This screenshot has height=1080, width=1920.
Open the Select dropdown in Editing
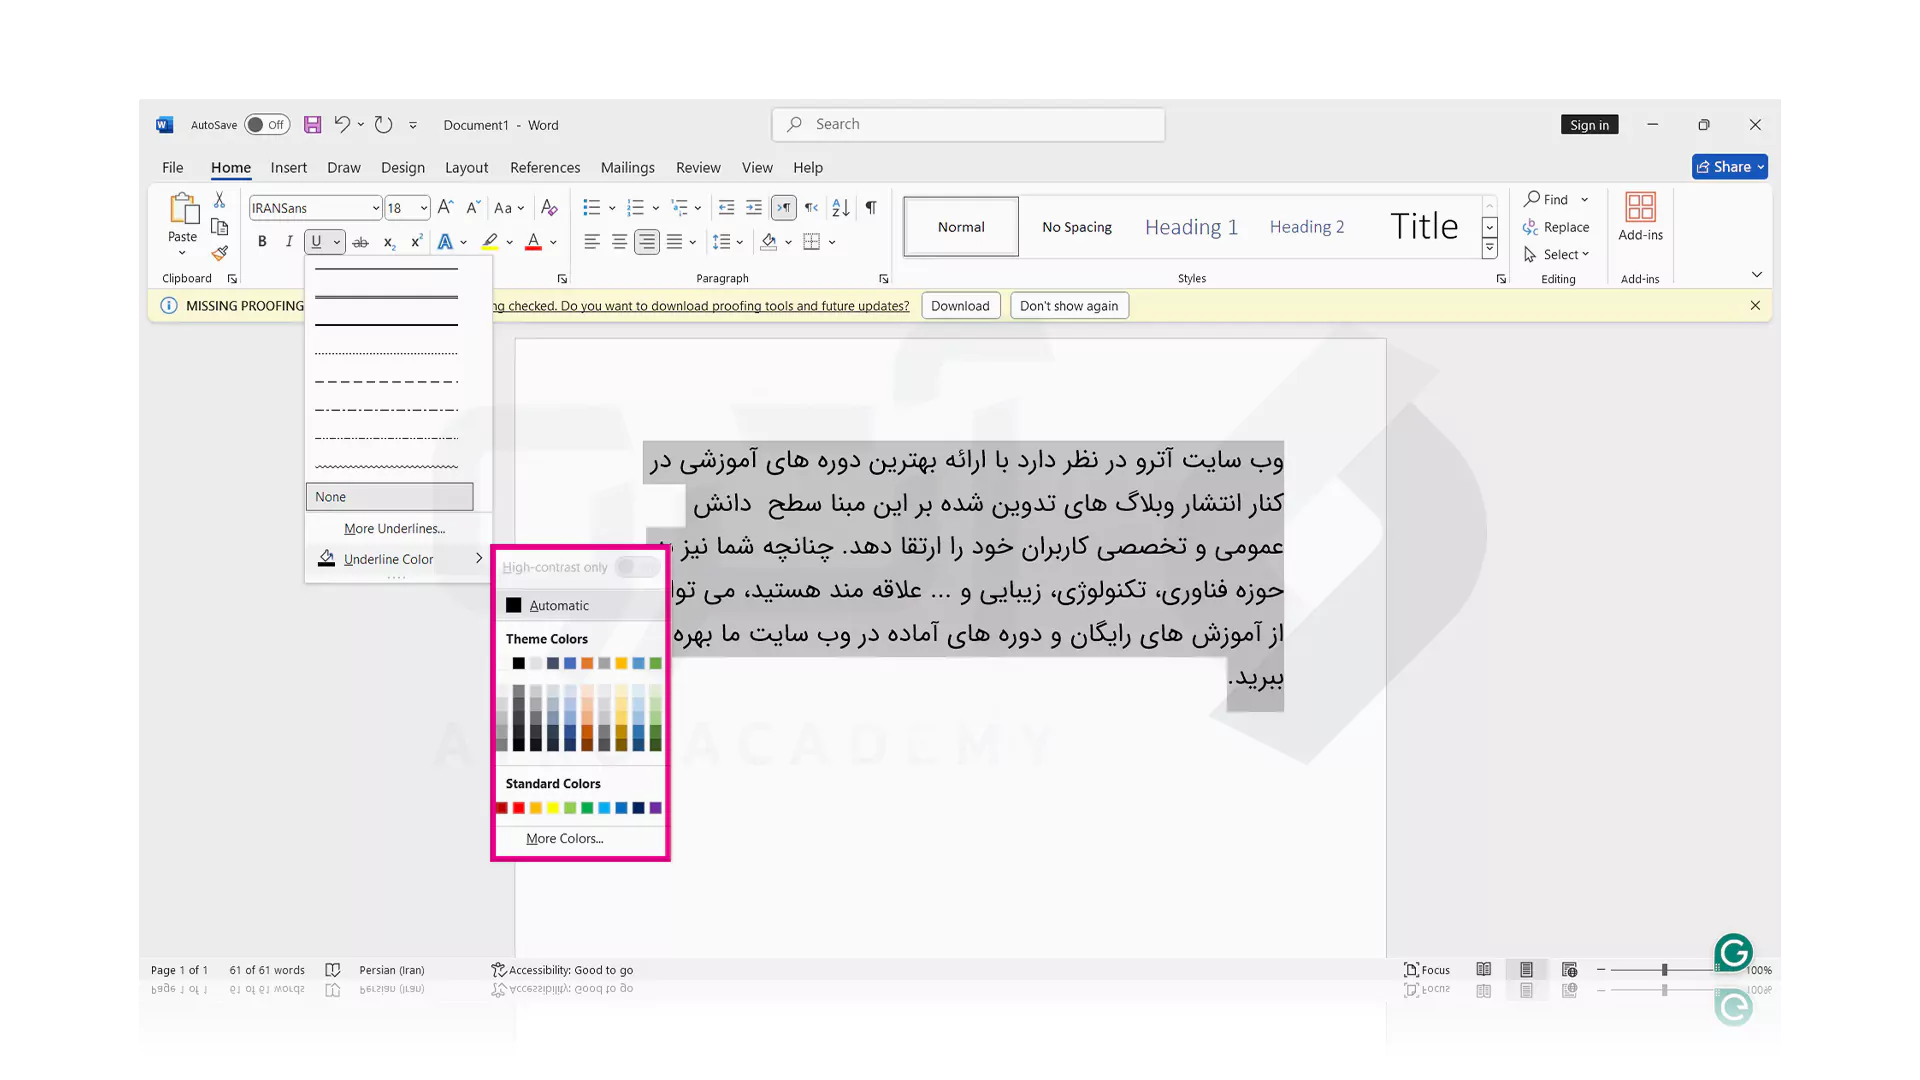click(x=1556, y=254)
